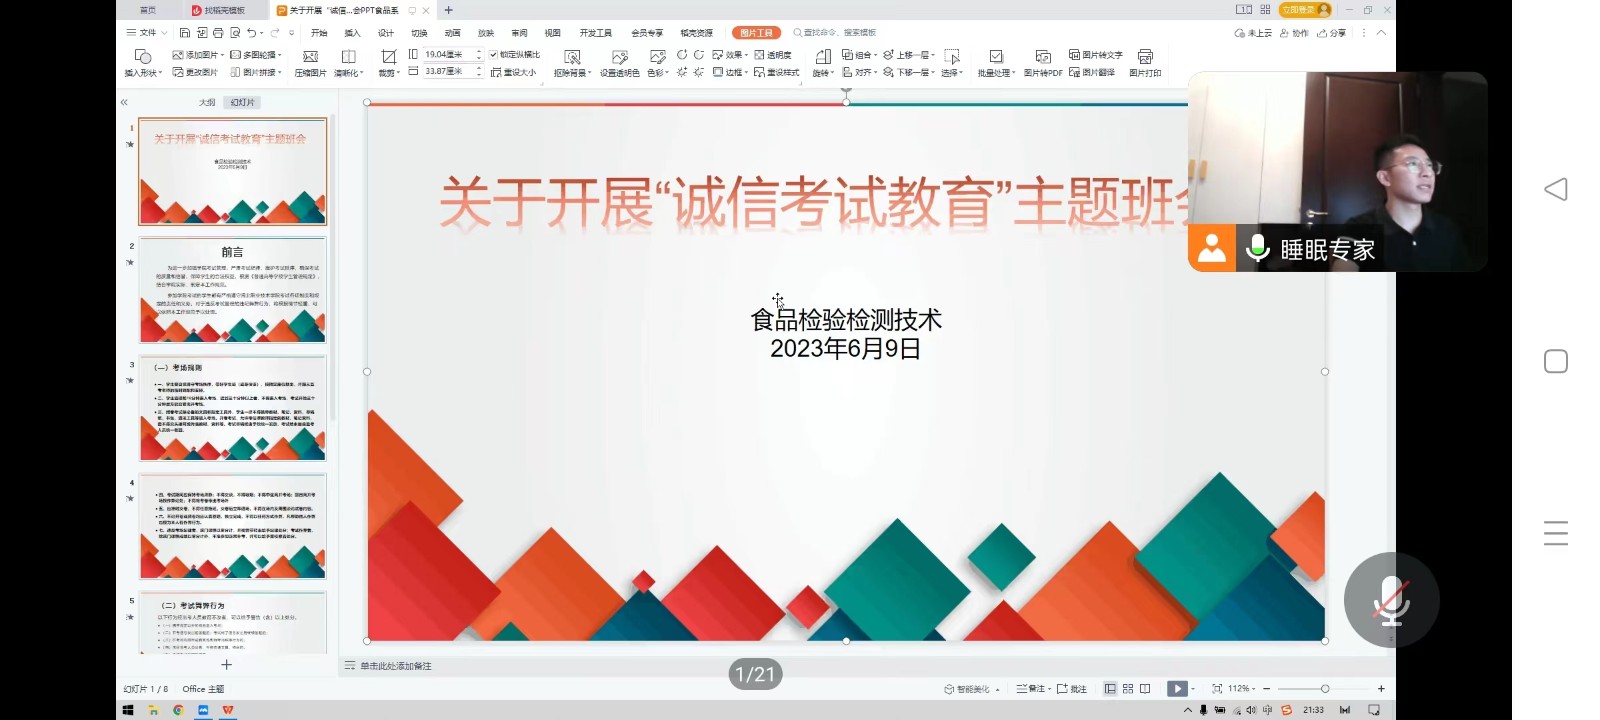Image resolution: width=1600 pixels, height=720 pixels.
Task: Expand the Rotate (旋转) dropdown
Action: coord(822,73)
